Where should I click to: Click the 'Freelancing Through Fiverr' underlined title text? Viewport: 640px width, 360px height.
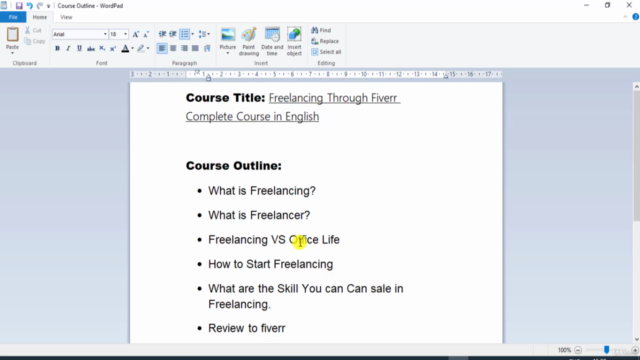point(334,98)
